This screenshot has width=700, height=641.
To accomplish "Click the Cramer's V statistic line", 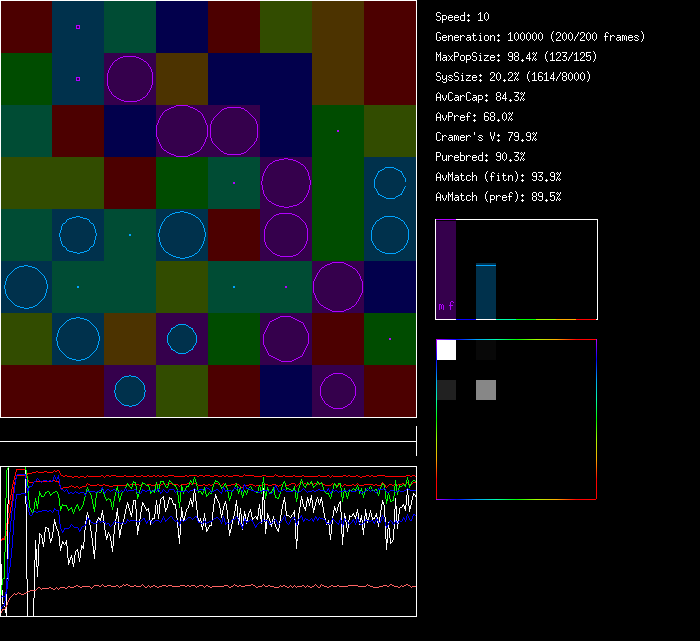I will pos(486,137).
